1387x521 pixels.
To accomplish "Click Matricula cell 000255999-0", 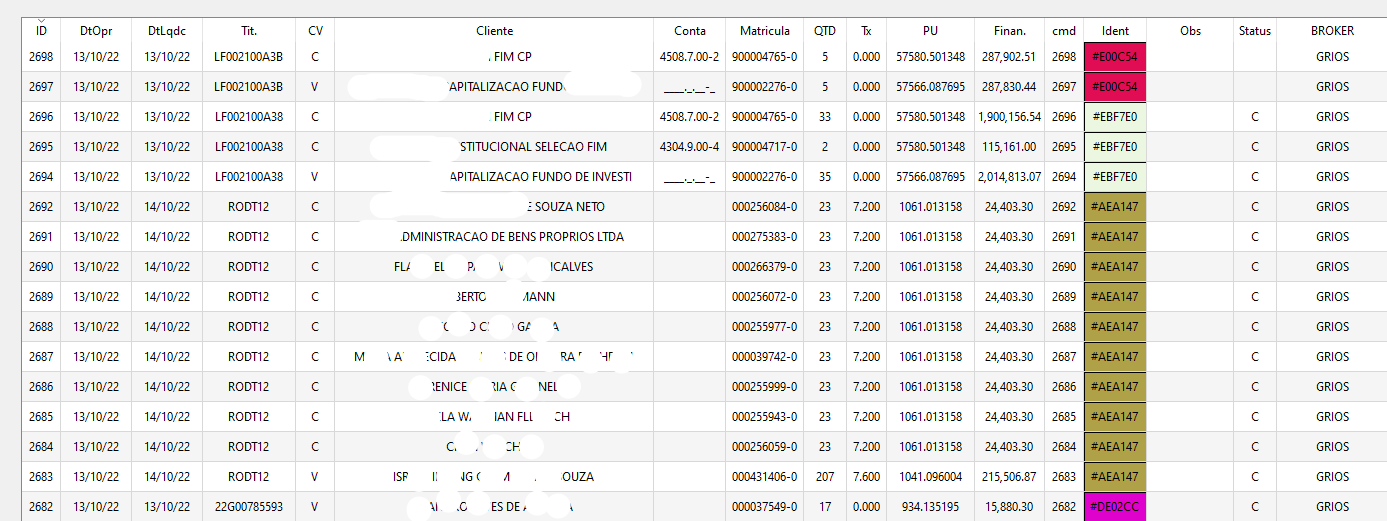I will point(765,387).
